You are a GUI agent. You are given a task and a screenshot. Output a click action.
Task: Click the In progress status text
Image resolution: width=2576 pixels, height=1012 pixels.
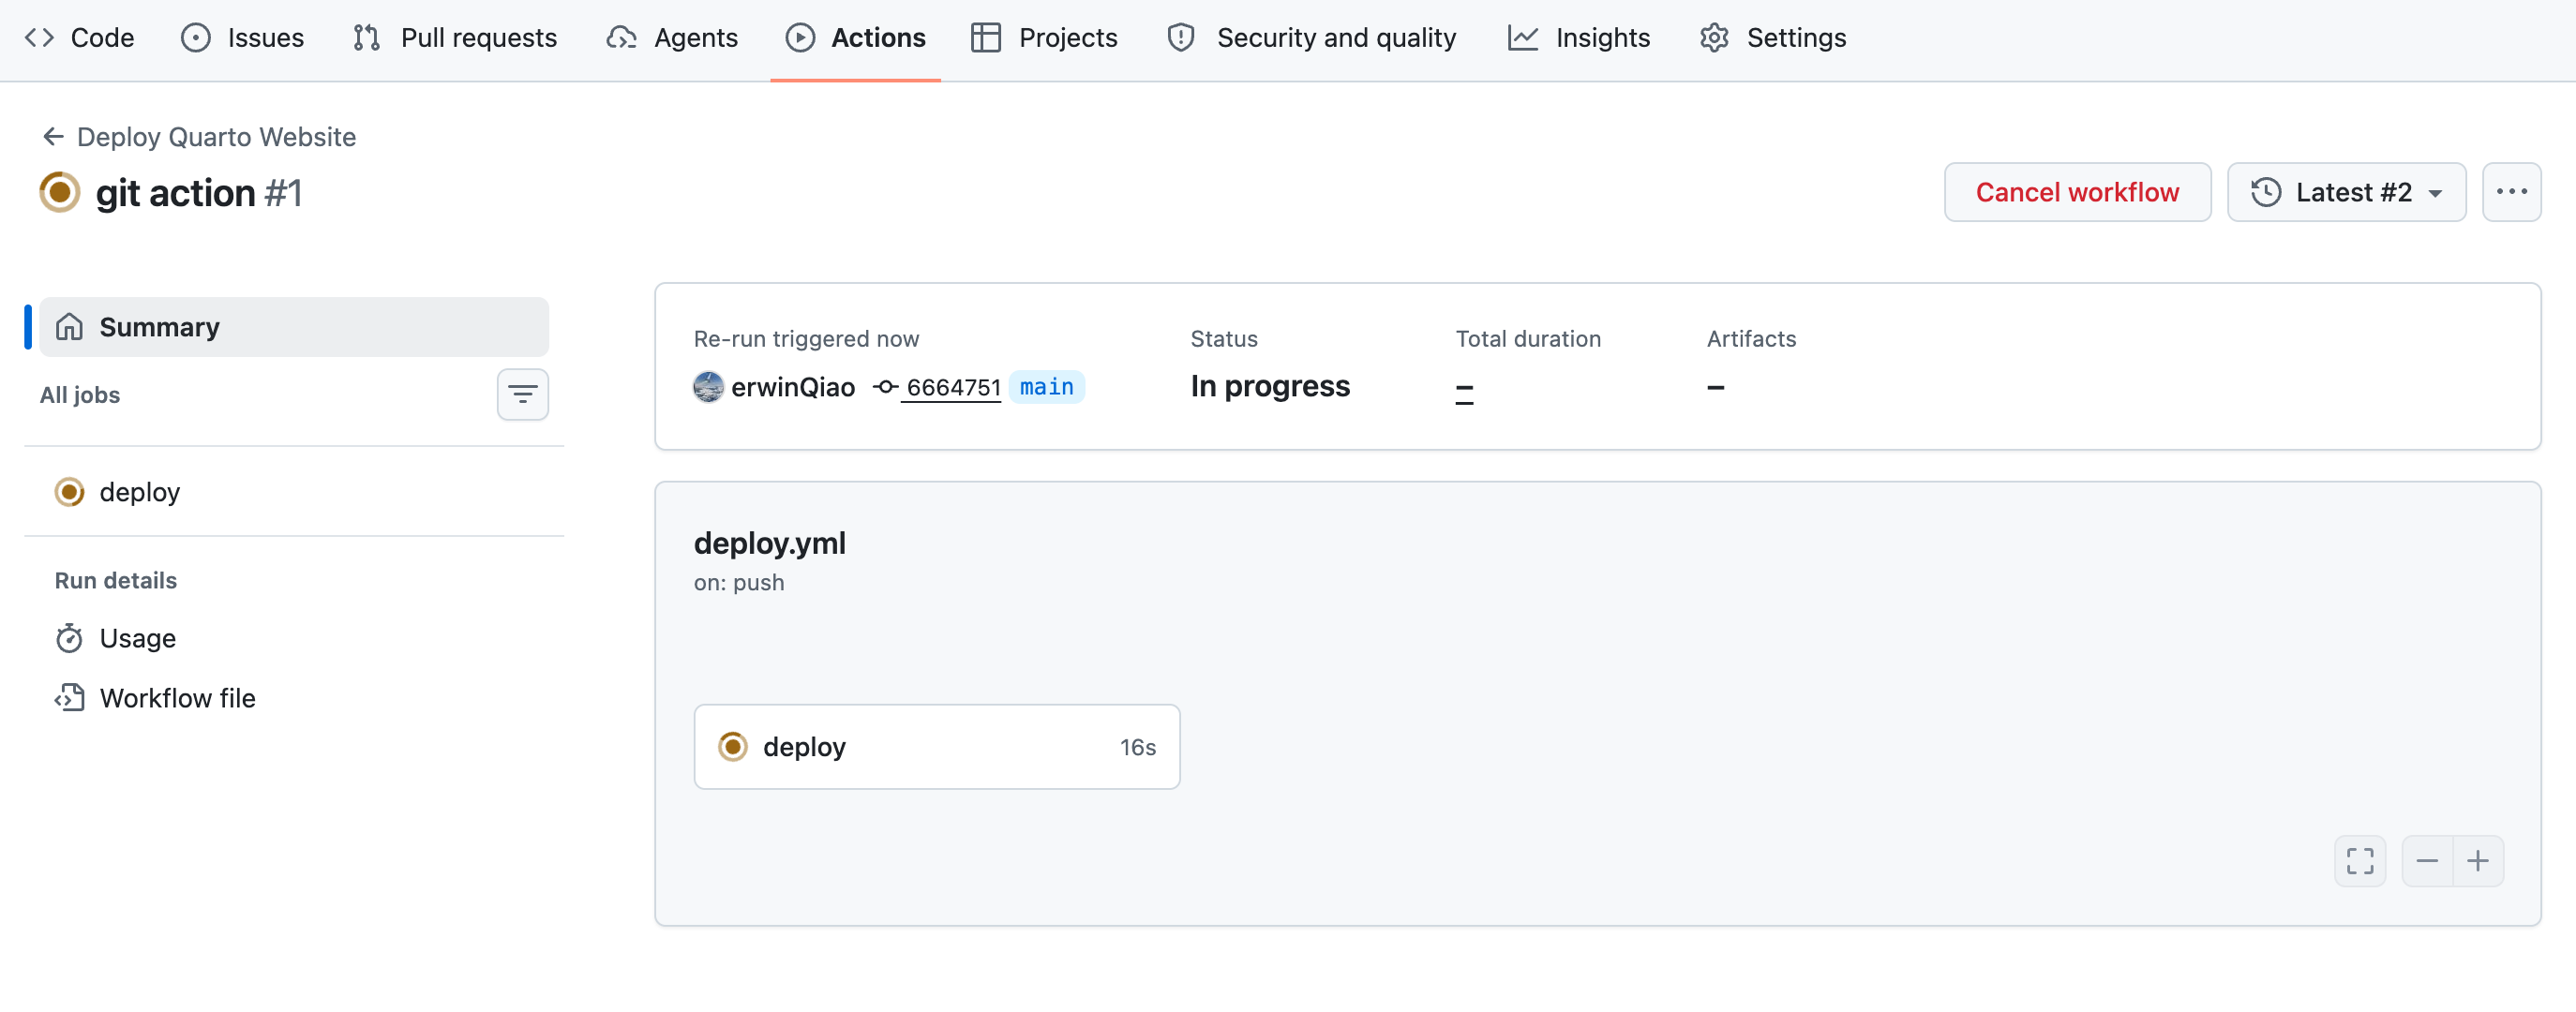click(x=1270, y=386)
